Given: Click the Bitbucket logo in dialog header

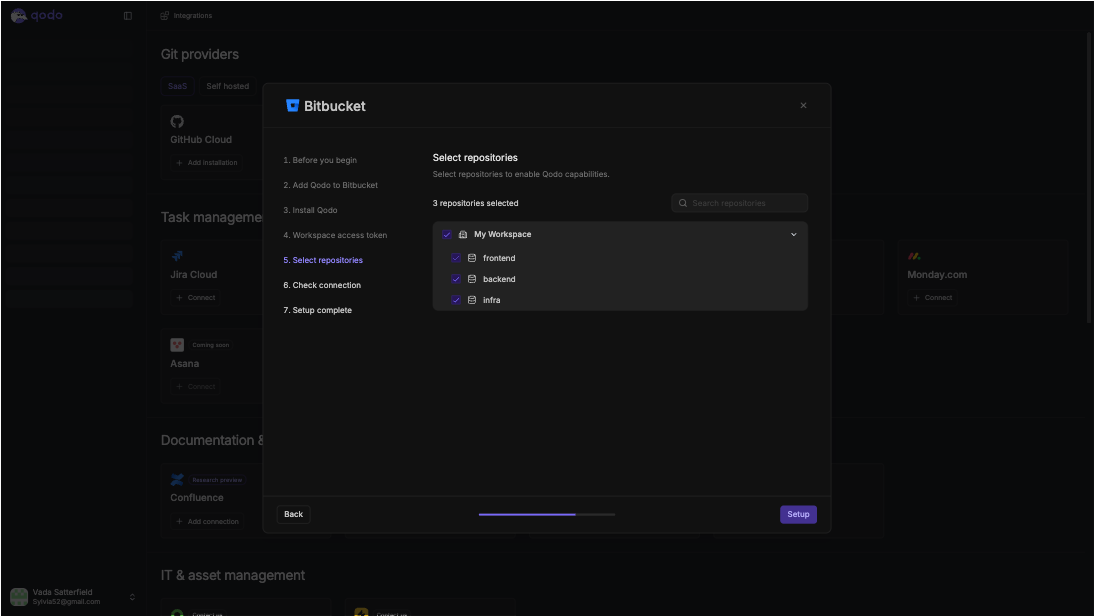Looking at the screenshot, I should [292, 105].
